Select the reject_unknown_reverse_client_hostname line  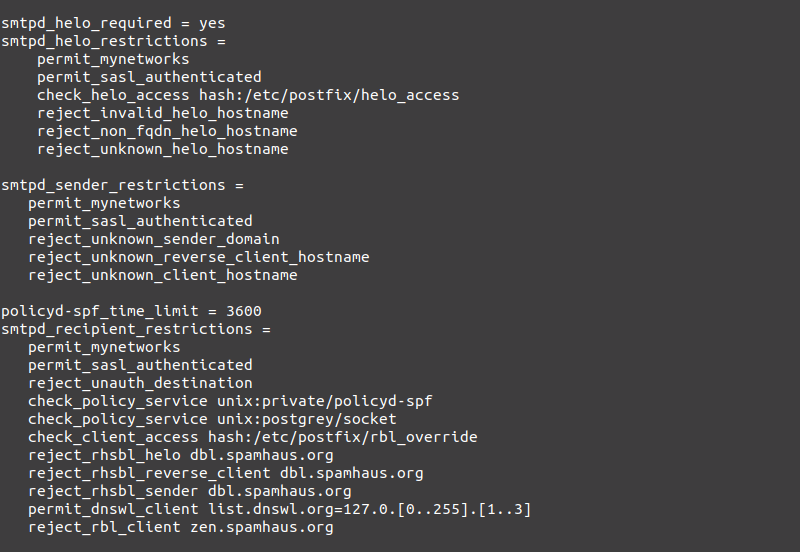198,257
